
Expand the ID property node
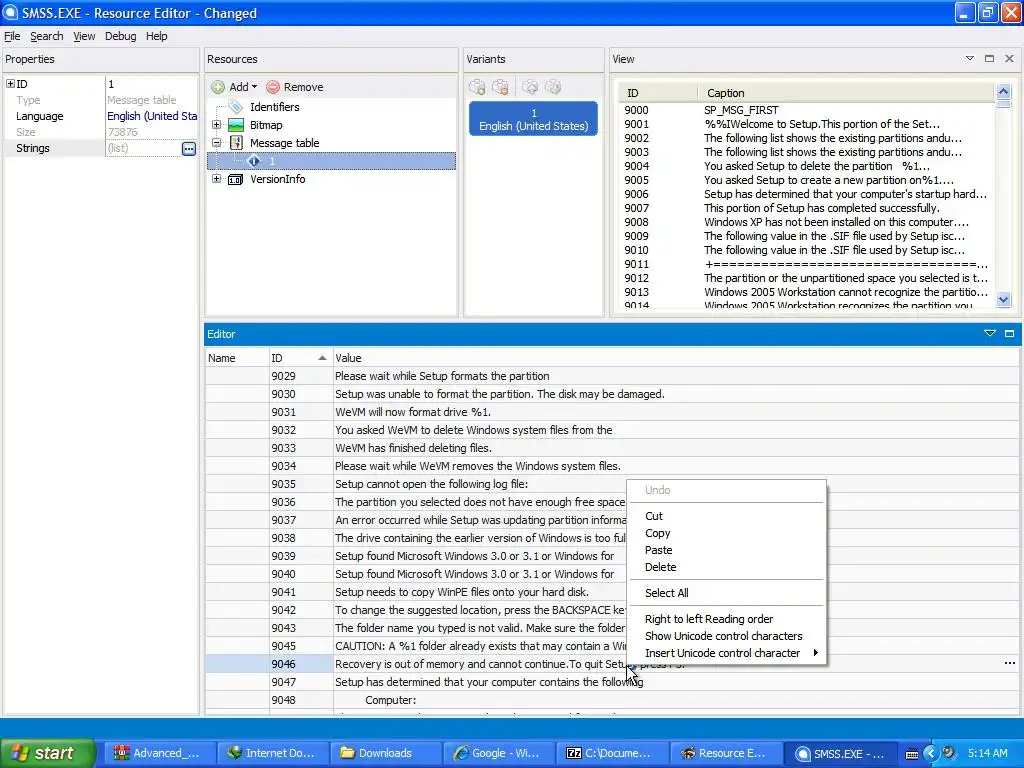tap(10, 84)
